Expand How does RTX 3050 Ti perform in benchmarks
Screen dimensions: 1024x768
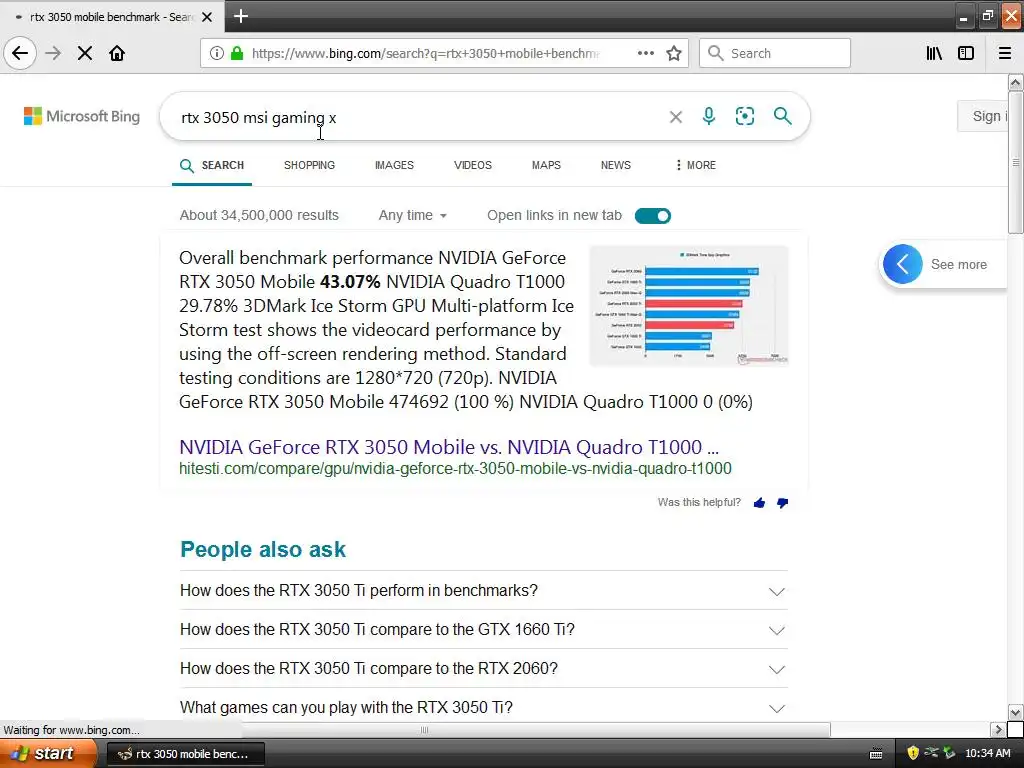coord(483,590)
